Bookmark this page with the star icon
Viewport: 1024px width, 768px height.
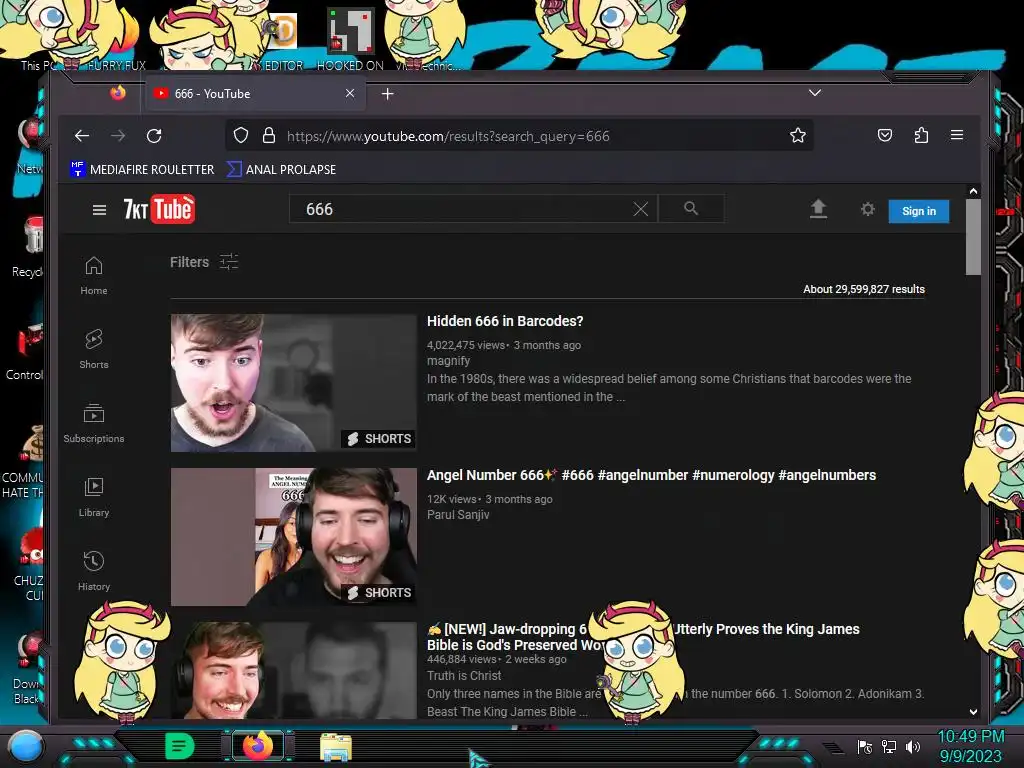click(797, 135)
